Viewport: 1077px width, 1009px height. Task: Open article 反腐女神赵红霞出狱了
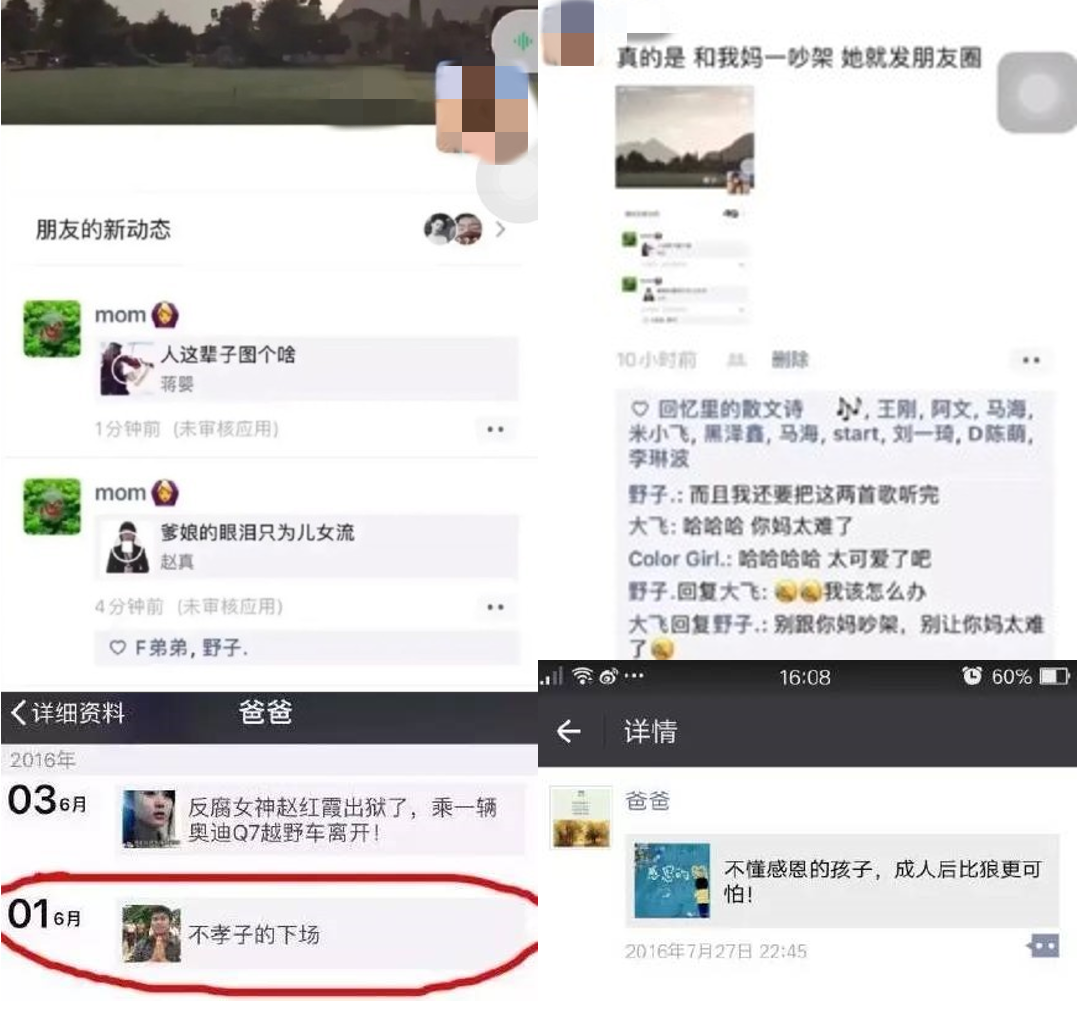(x=321, y=819)
